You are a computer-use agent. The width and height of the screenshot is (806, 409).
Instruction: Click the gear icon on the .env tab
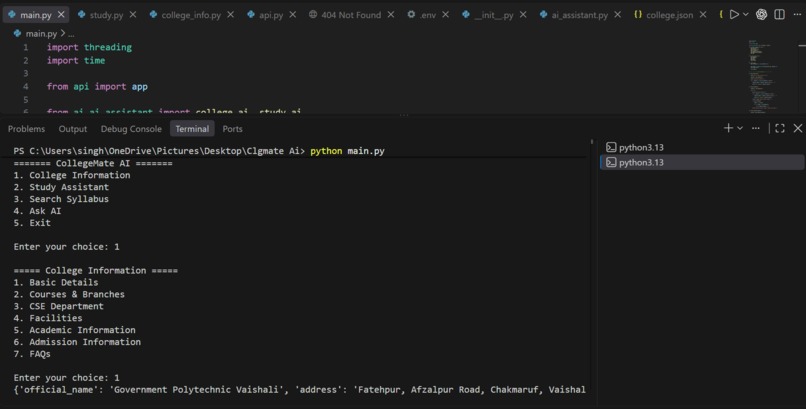[x=411, y=14]
